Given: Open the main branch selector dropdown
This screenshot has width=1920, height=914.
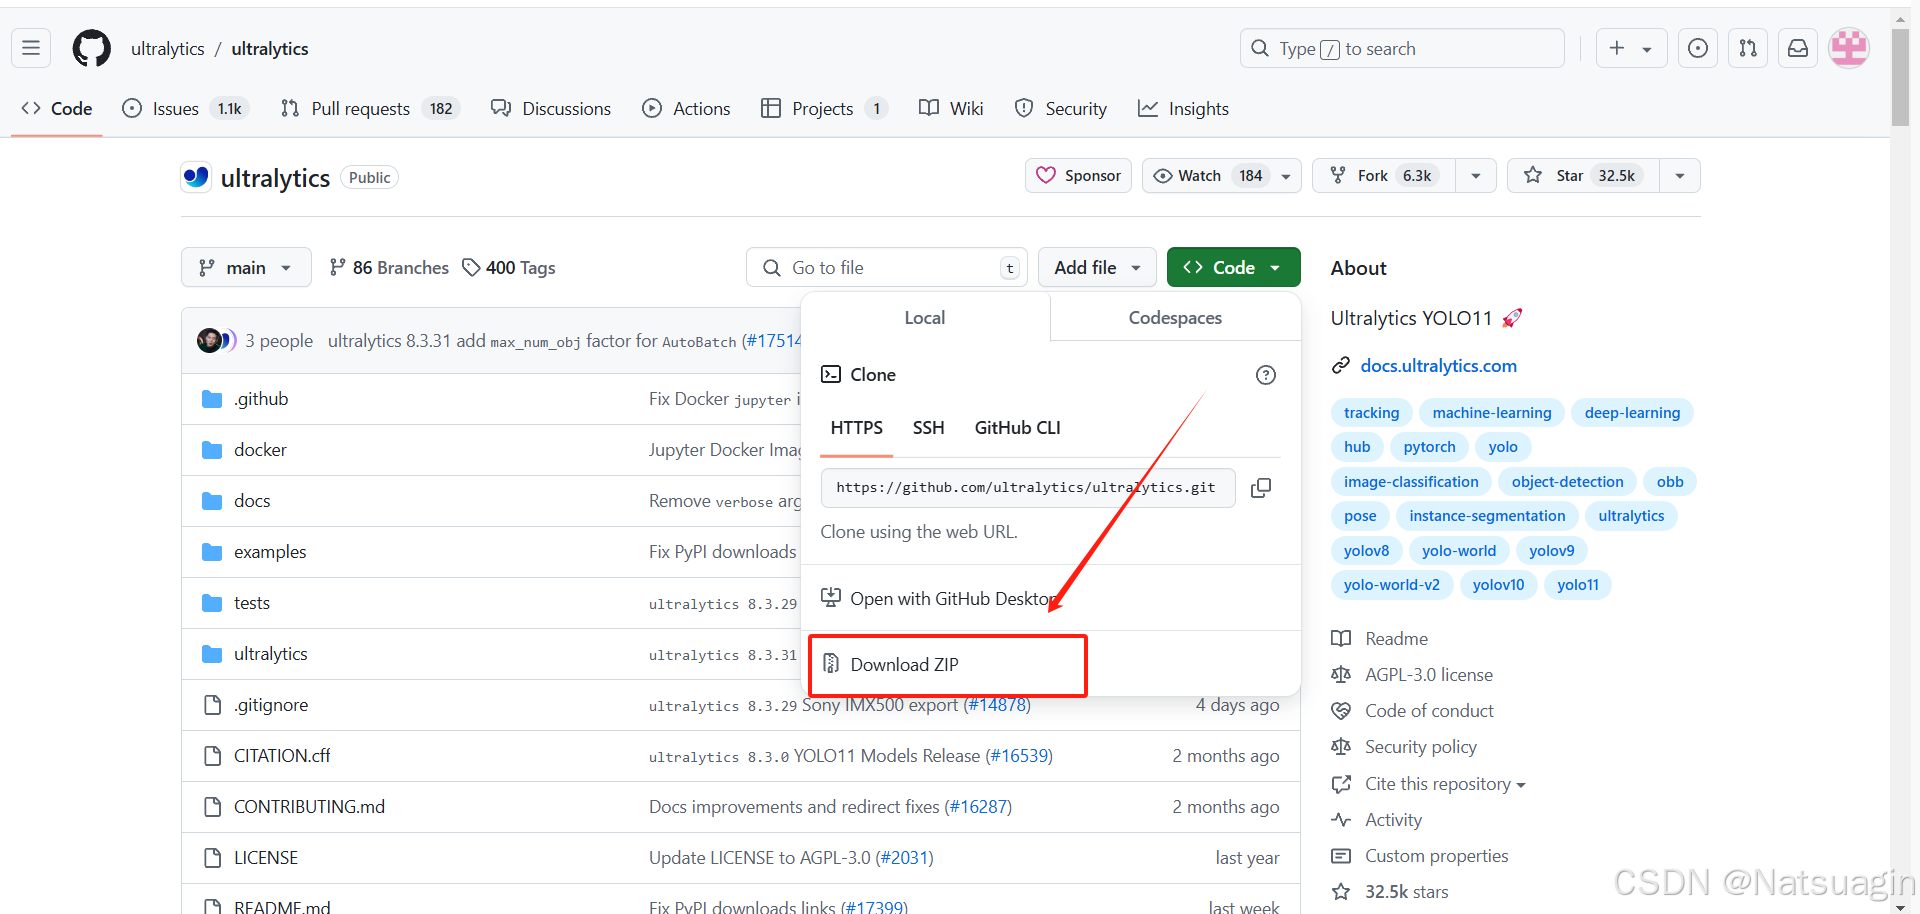Looking at the screenshot, I should pos(246,267).
